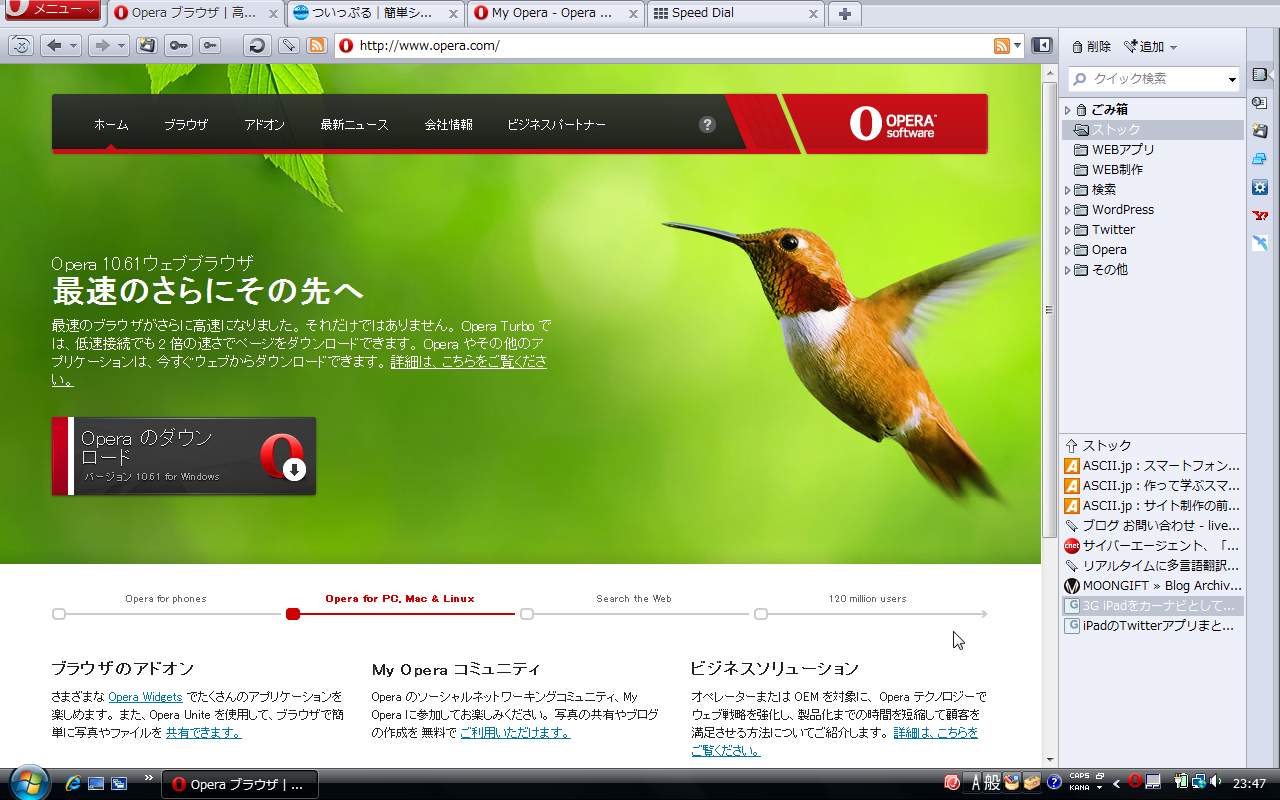Open the blue double-window panel icon

1260,158
